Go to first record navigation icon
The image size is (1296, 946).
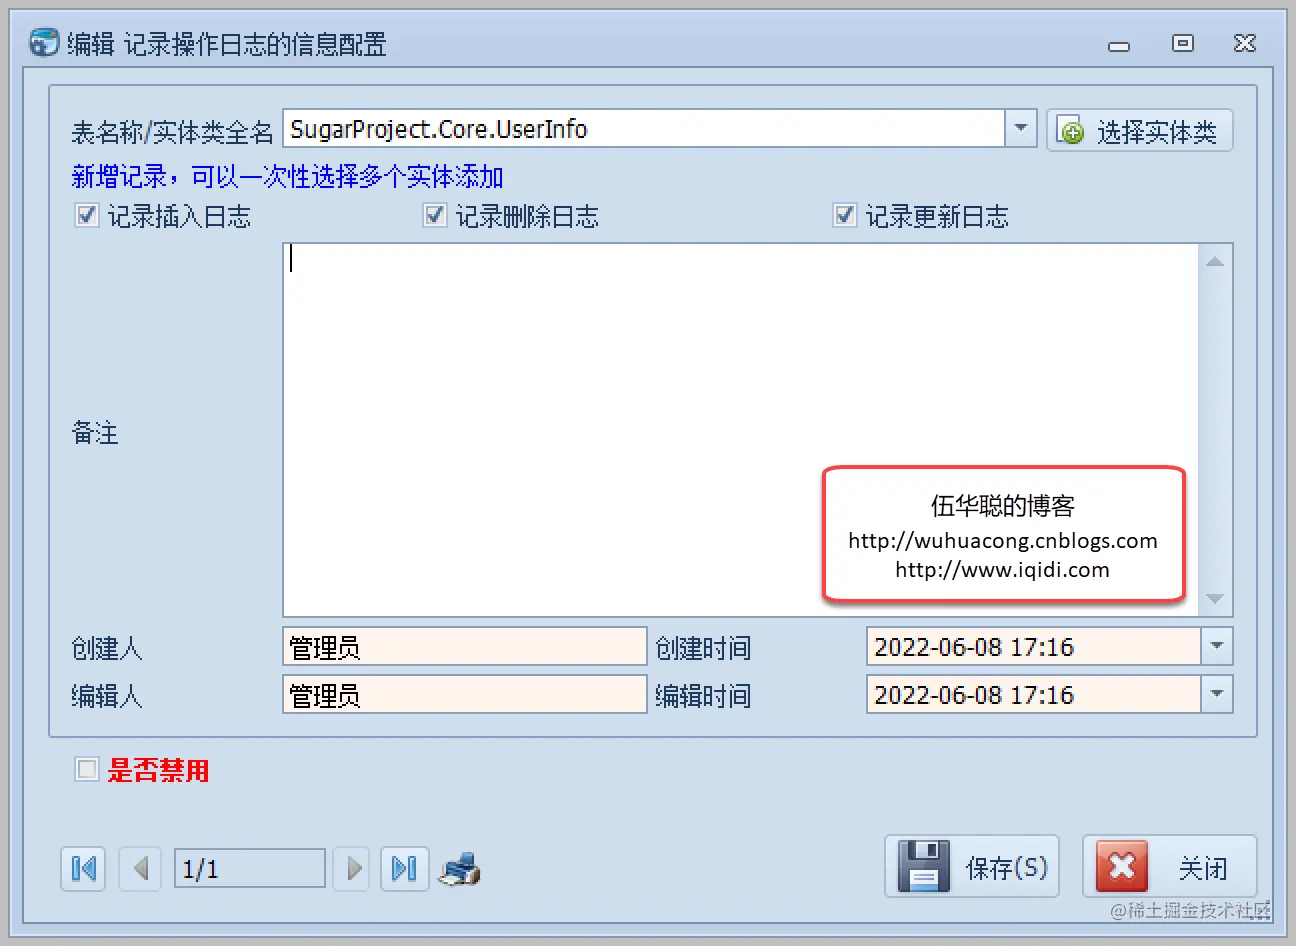84,869
